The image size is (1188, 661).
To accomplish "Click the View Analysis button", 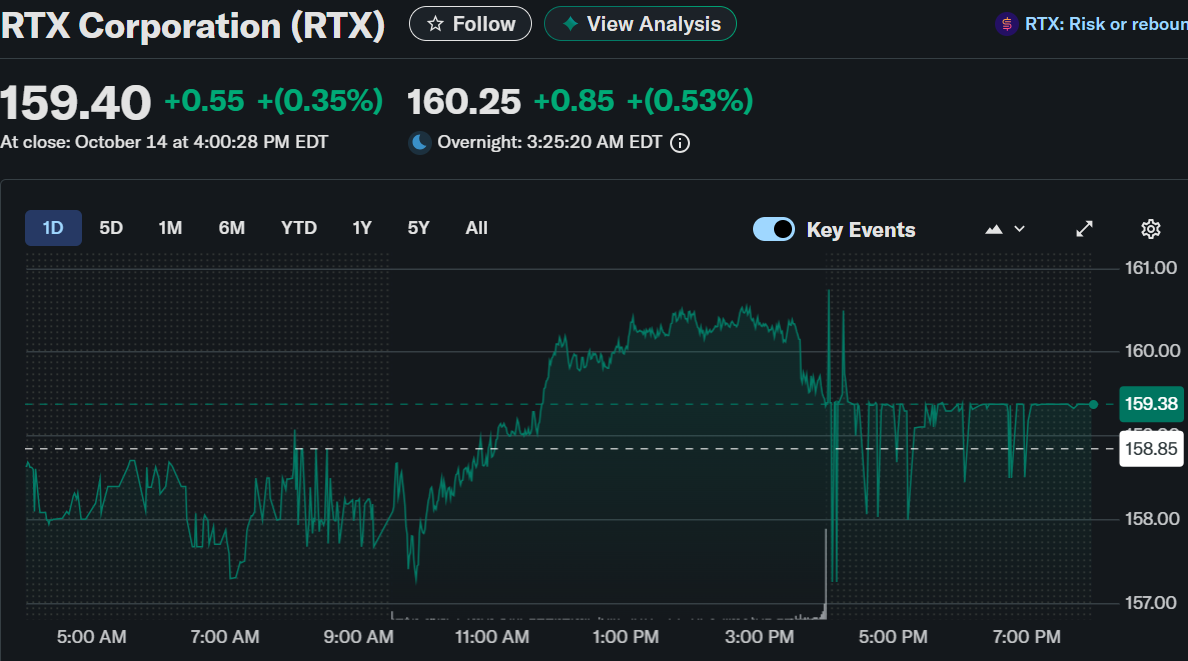I will pos(640,24).
